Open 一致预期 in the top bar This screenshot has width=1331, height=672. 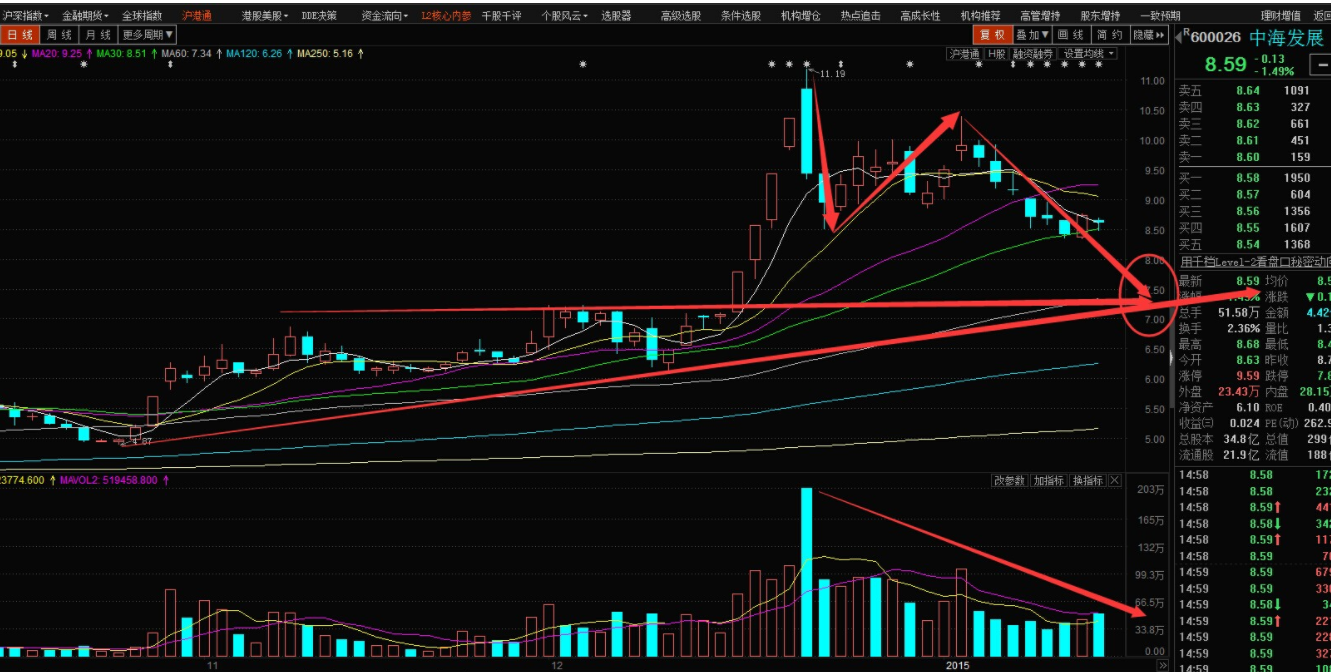click(1161, 16)
